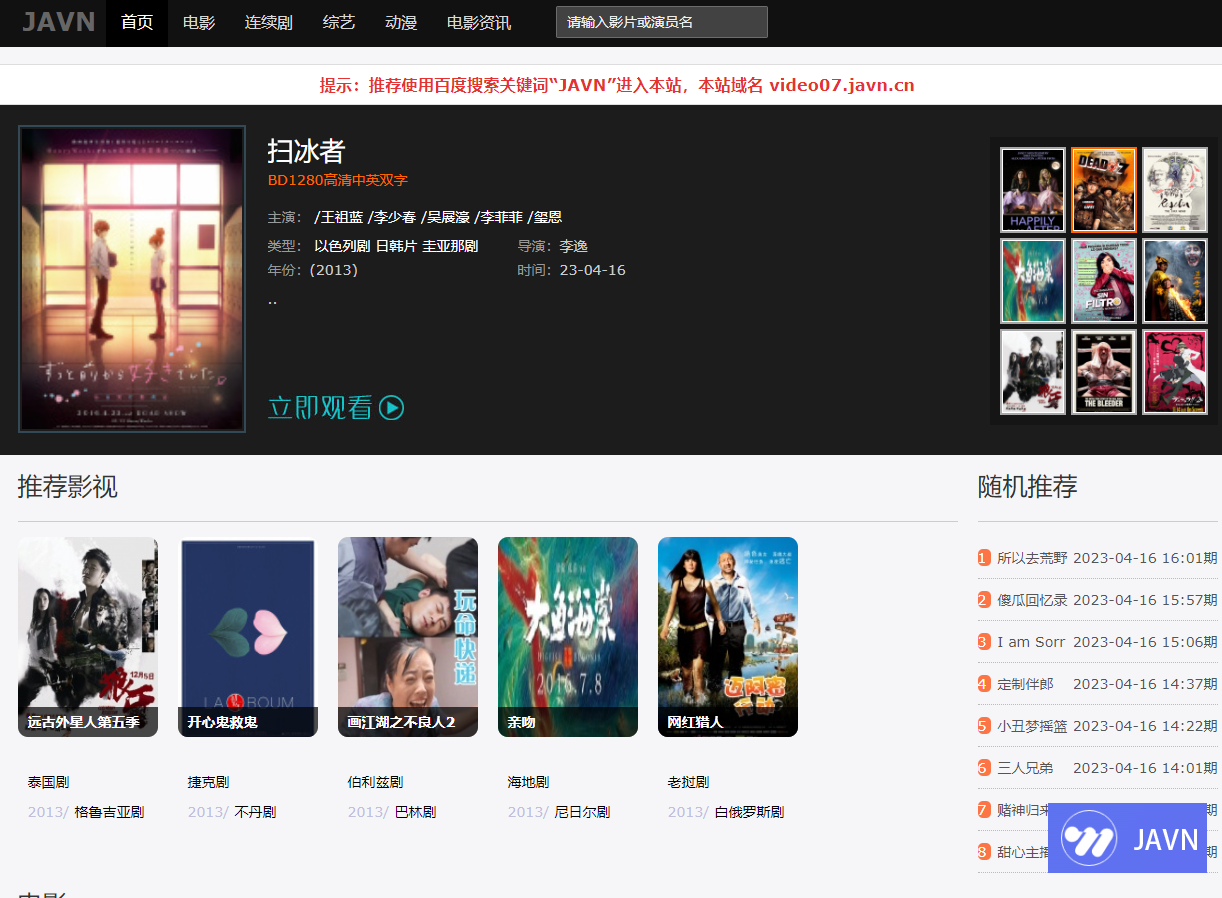Screen dimensions: 1222x898
Task: Click the 捷克剧 category label
Action: tap(208, 782)
